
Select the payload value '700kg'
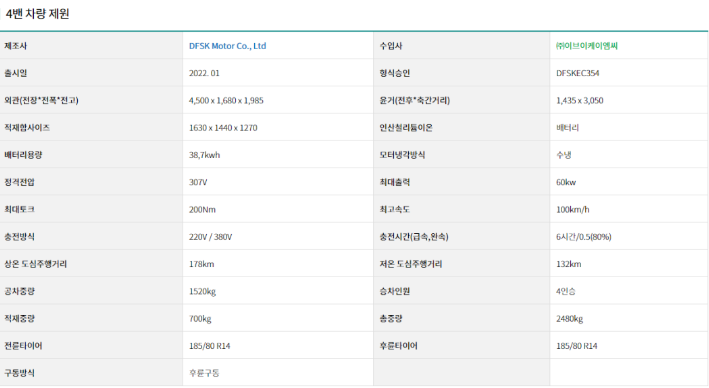tap(200, 318)
